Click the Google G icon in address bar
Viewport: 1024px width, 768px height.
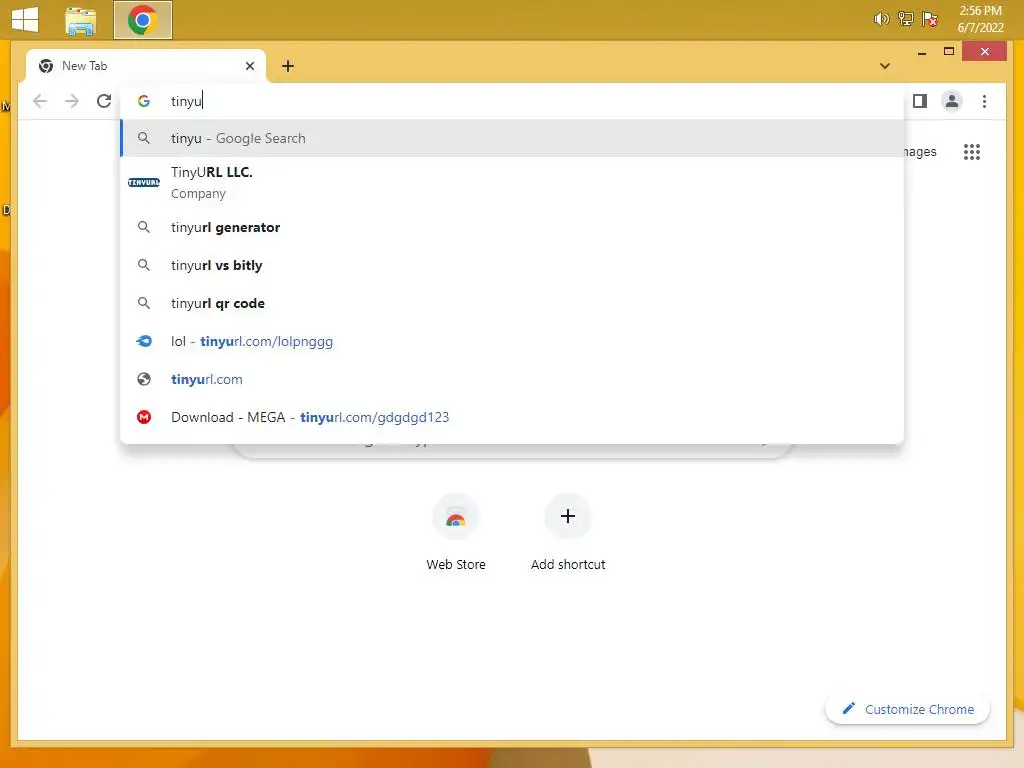pos(144,101)
